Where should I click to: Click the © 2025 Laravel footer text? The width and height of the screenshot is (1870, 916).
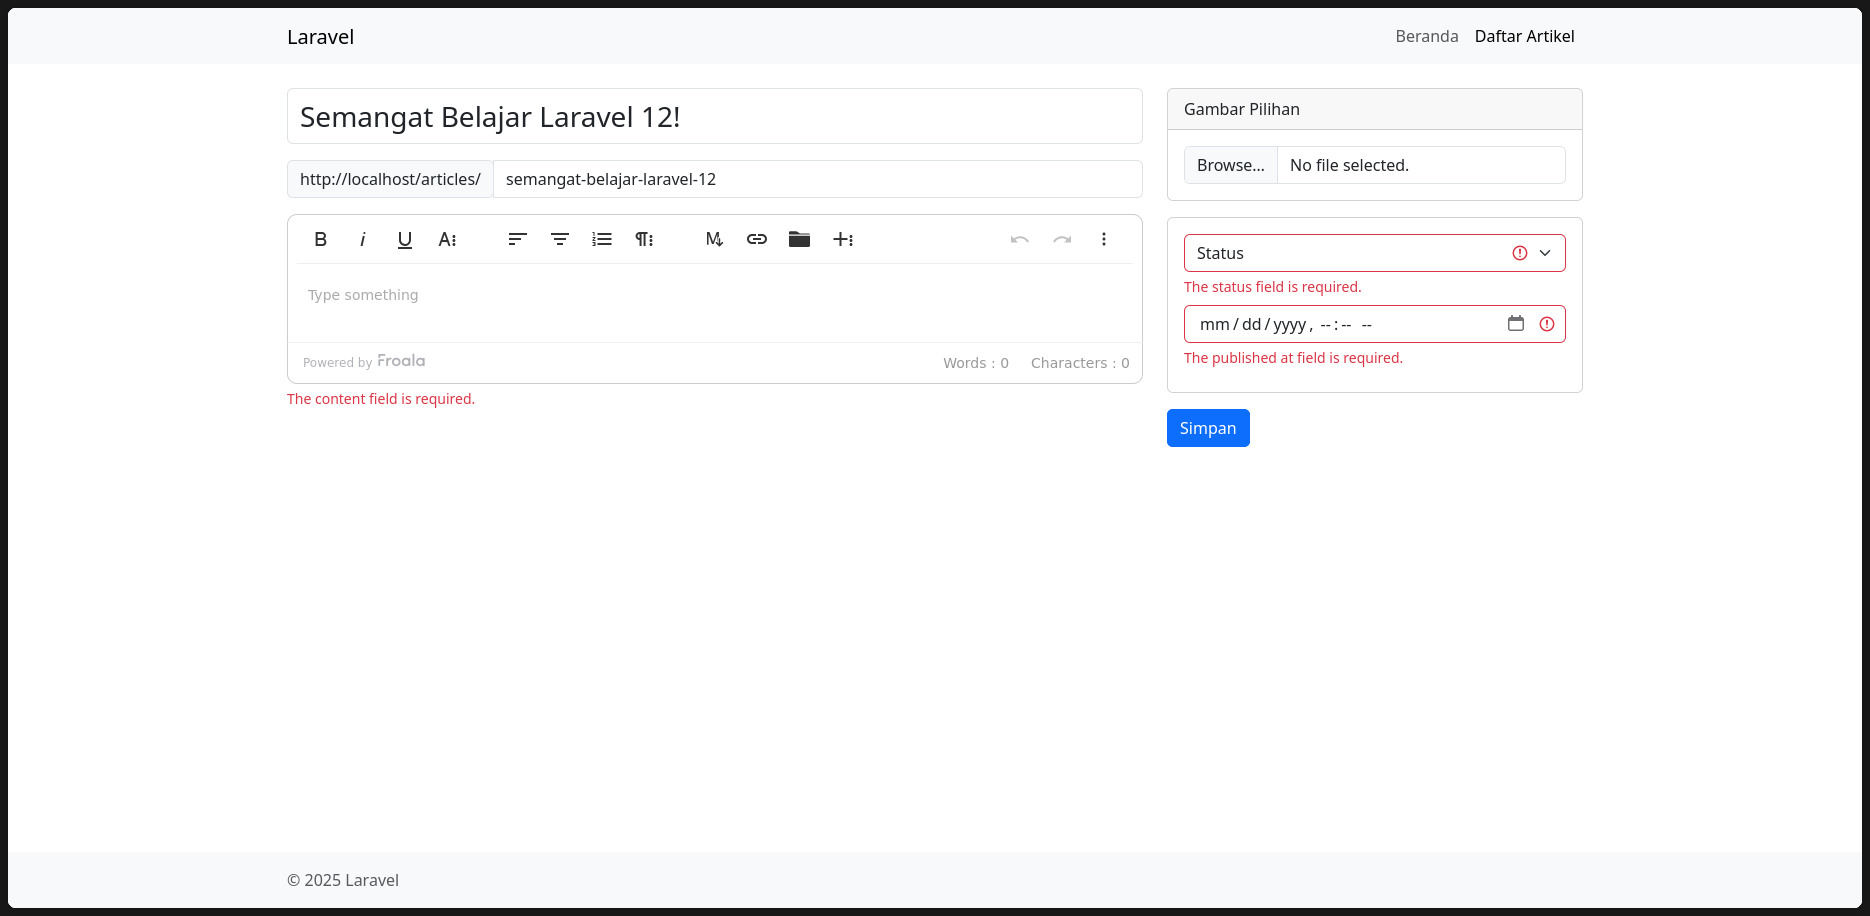point(343,880)
